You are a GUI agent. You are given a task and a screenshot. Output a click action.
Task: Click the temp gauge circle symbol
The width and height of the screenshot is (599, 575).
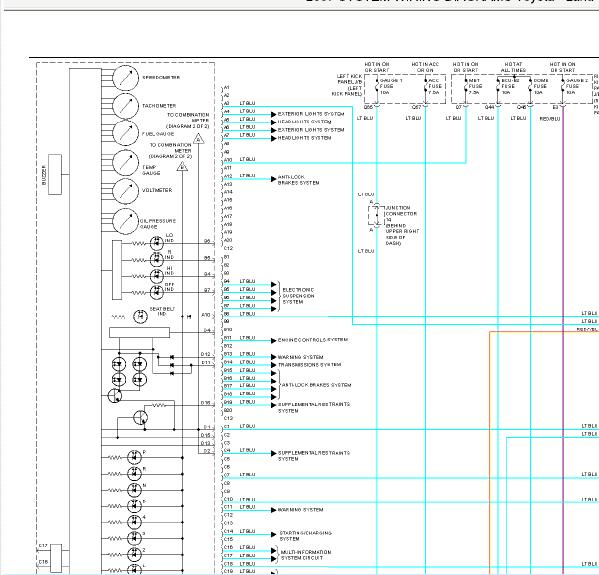pos(125,163)
